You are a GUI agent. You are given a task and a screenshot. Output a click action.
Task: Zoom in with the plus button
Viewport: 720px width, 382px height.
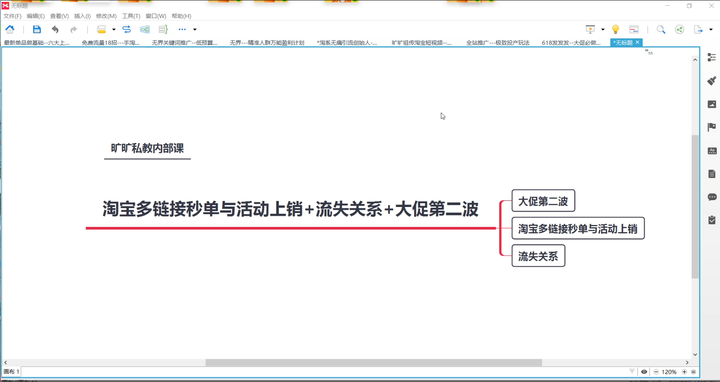point(684,371)
